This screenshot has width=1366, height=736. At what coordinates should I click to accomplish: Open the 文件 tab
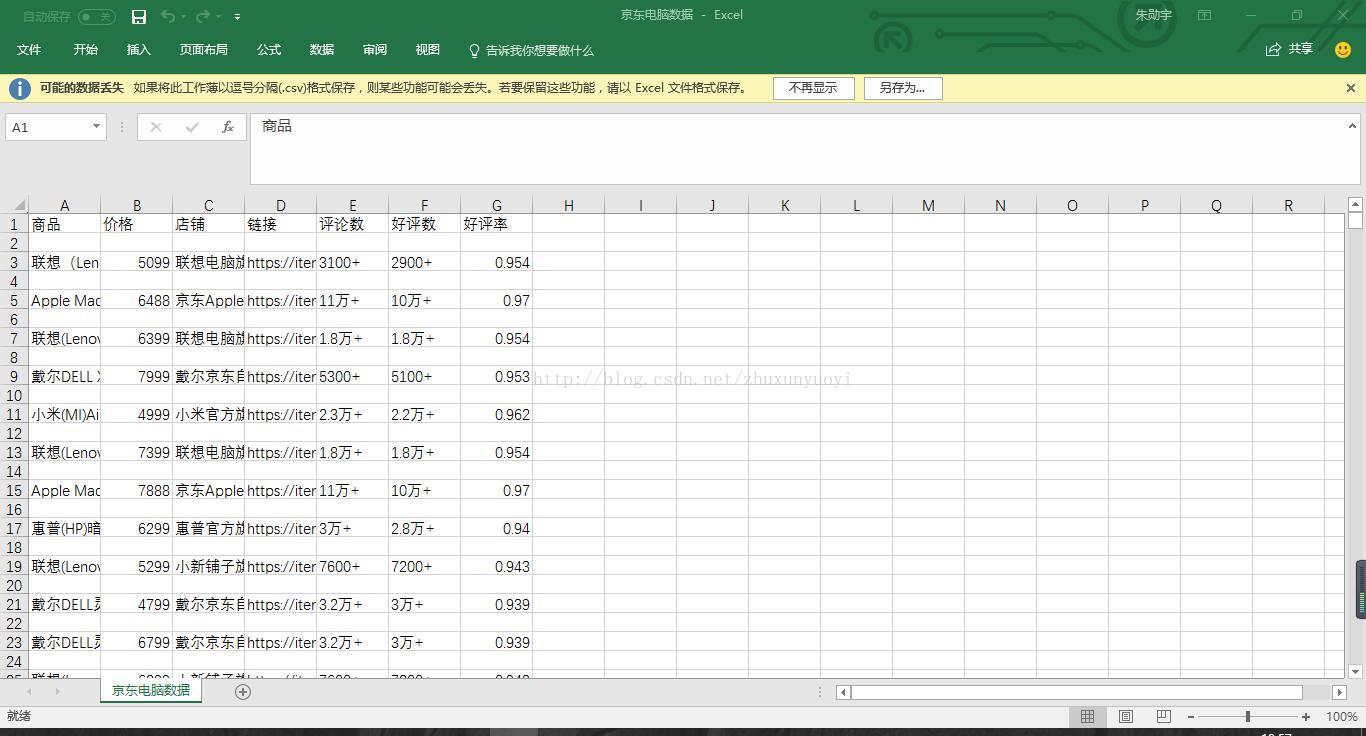(29, 50)
